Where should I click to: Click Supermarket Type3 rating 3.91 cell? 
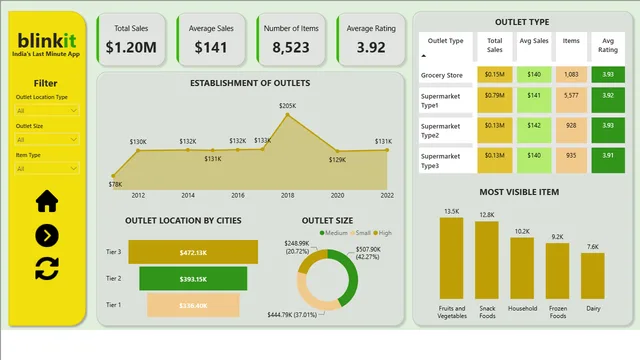(x=608, y=160)
